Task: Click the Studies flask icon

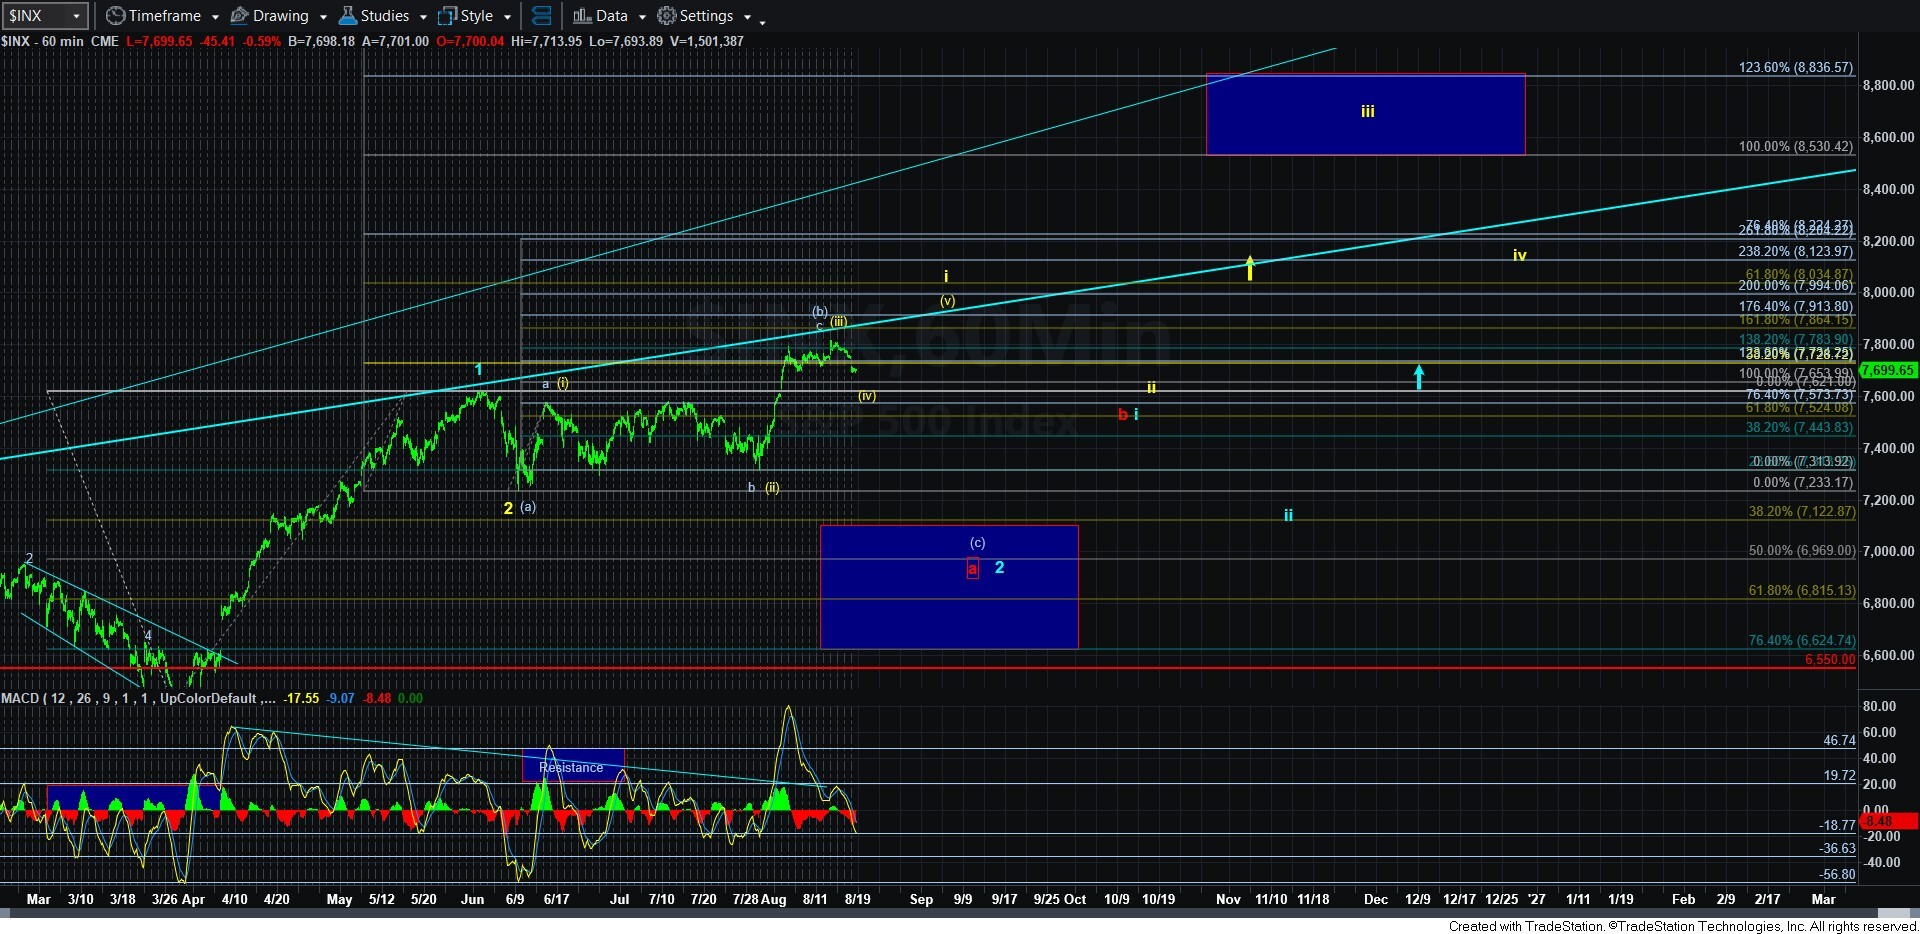Action: [x=347, y=16]
